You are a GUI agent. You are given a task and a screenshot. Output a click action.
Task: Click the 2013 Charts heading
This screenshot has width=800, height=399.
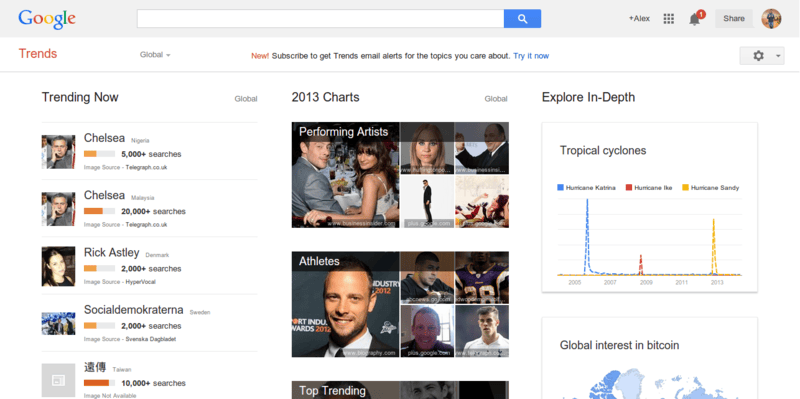tap(326, 97)
